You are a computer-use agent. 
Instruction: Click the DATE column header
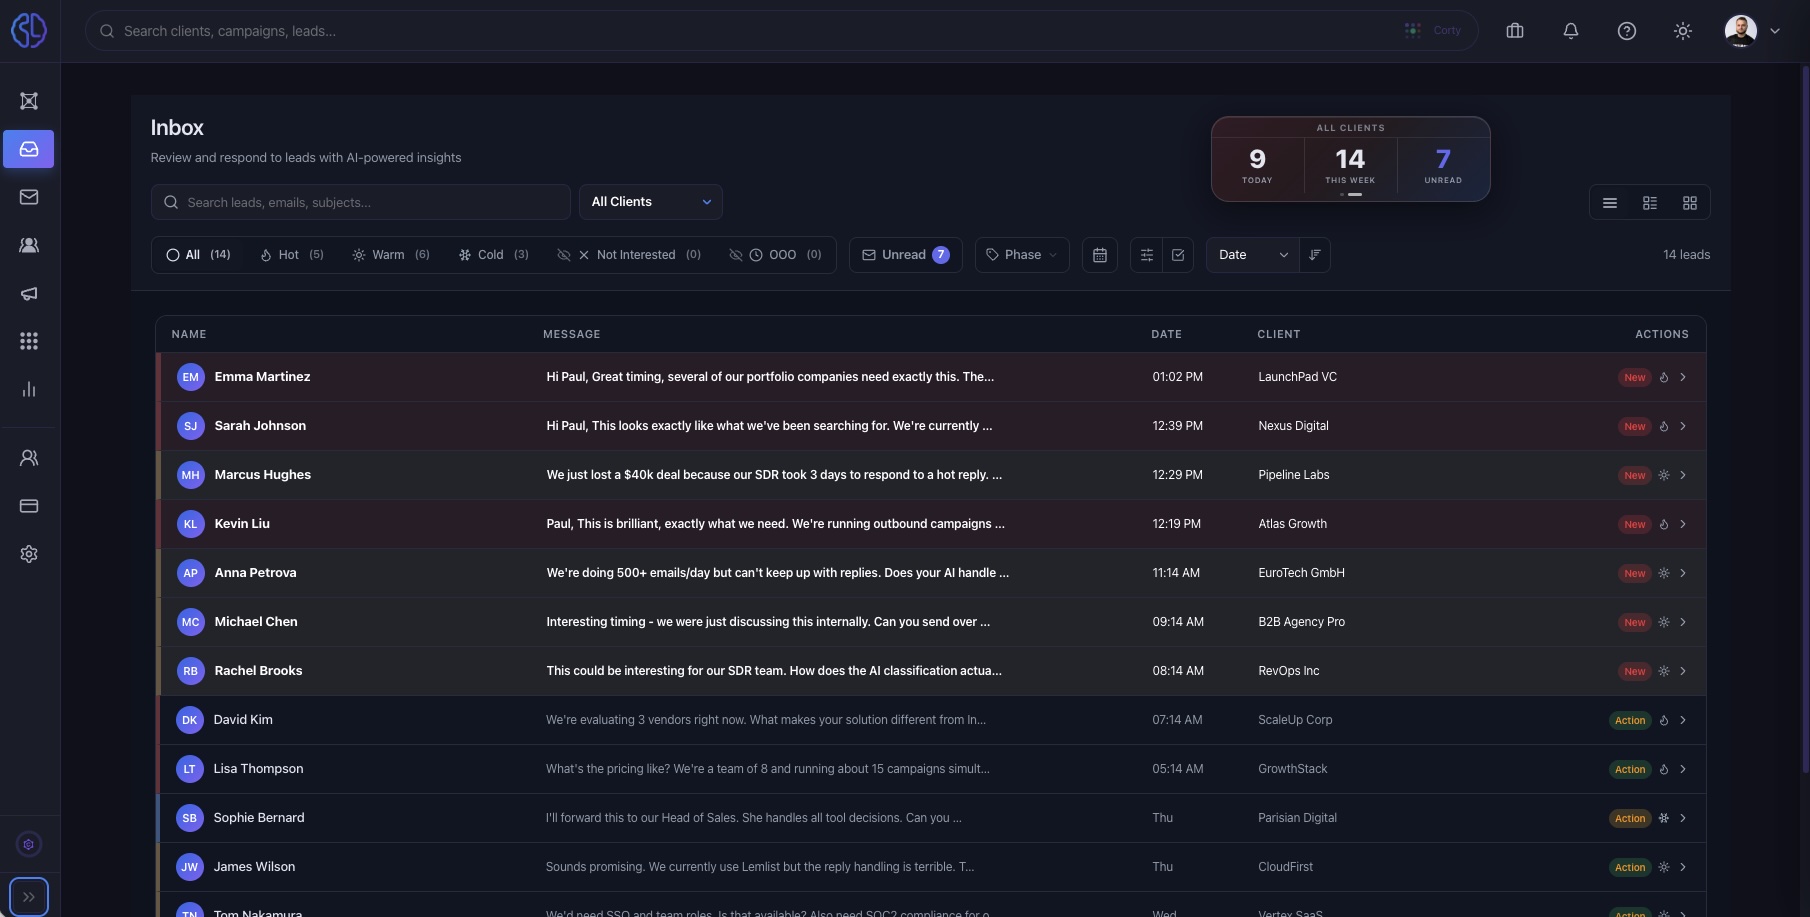[1166, 334]
